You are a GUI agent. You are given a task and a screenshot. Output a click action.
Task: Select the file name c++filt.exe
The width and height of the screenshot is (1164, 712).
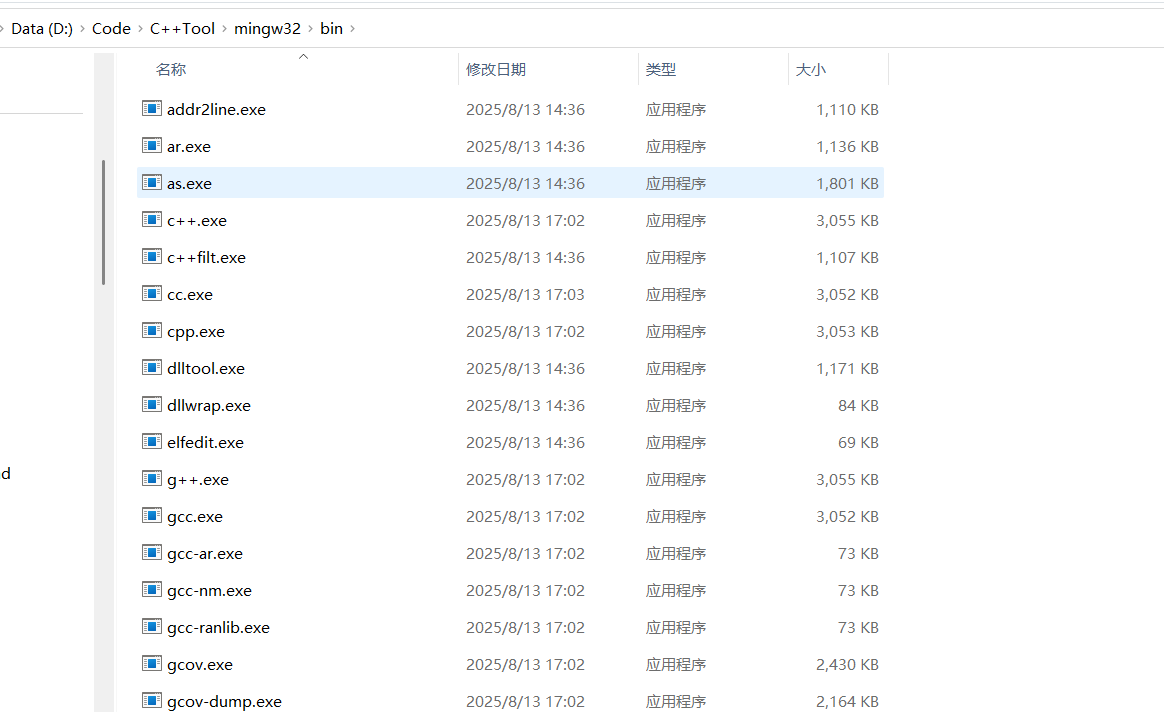pos(206,258)
